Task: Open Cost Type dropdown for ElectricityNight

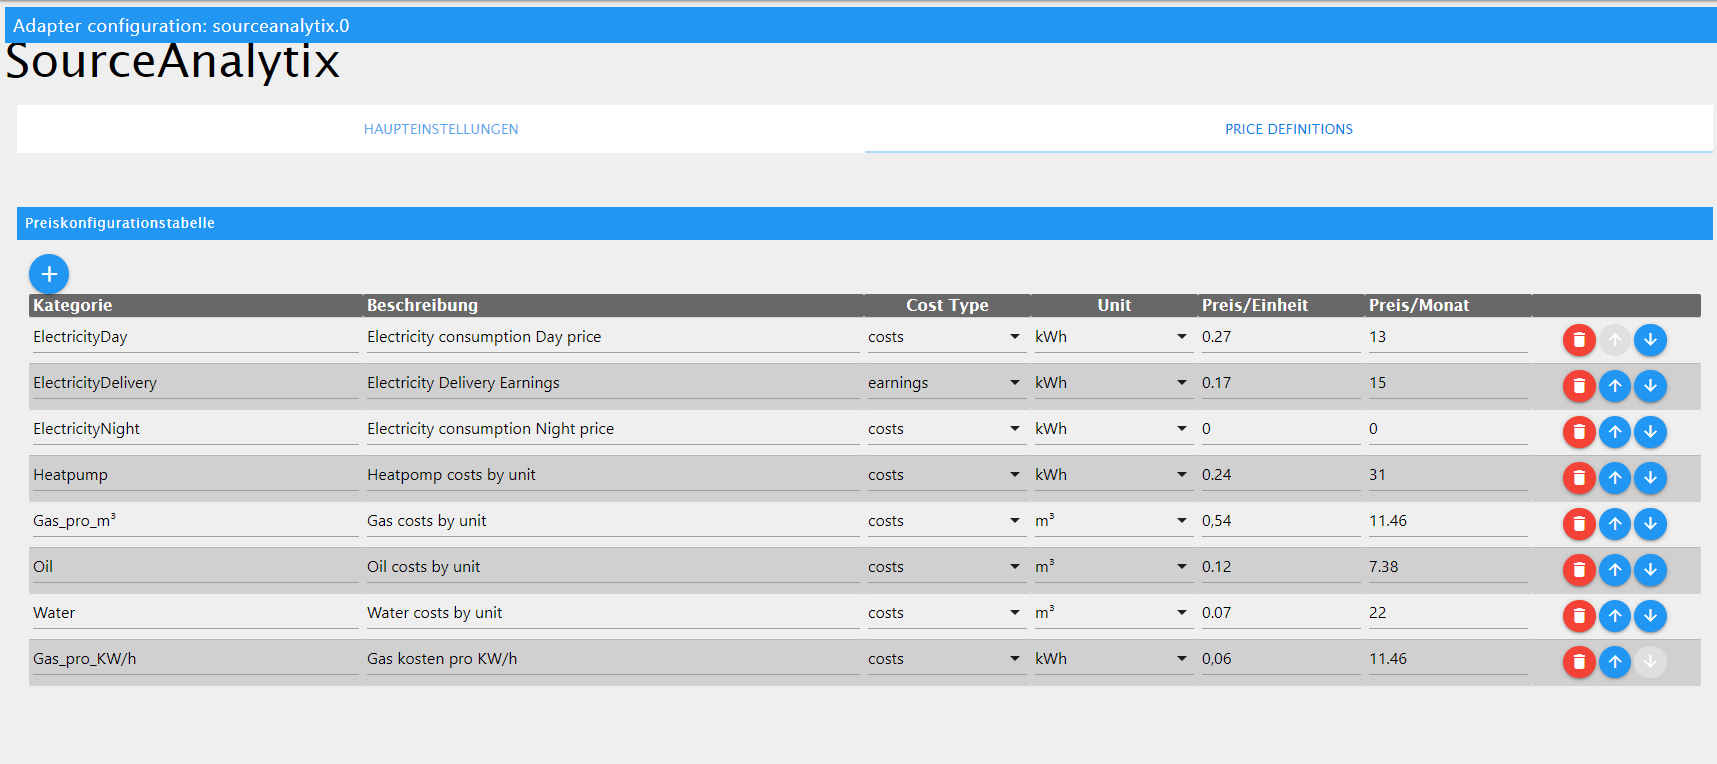Action: pyautogui.click(x=946, y=429)
